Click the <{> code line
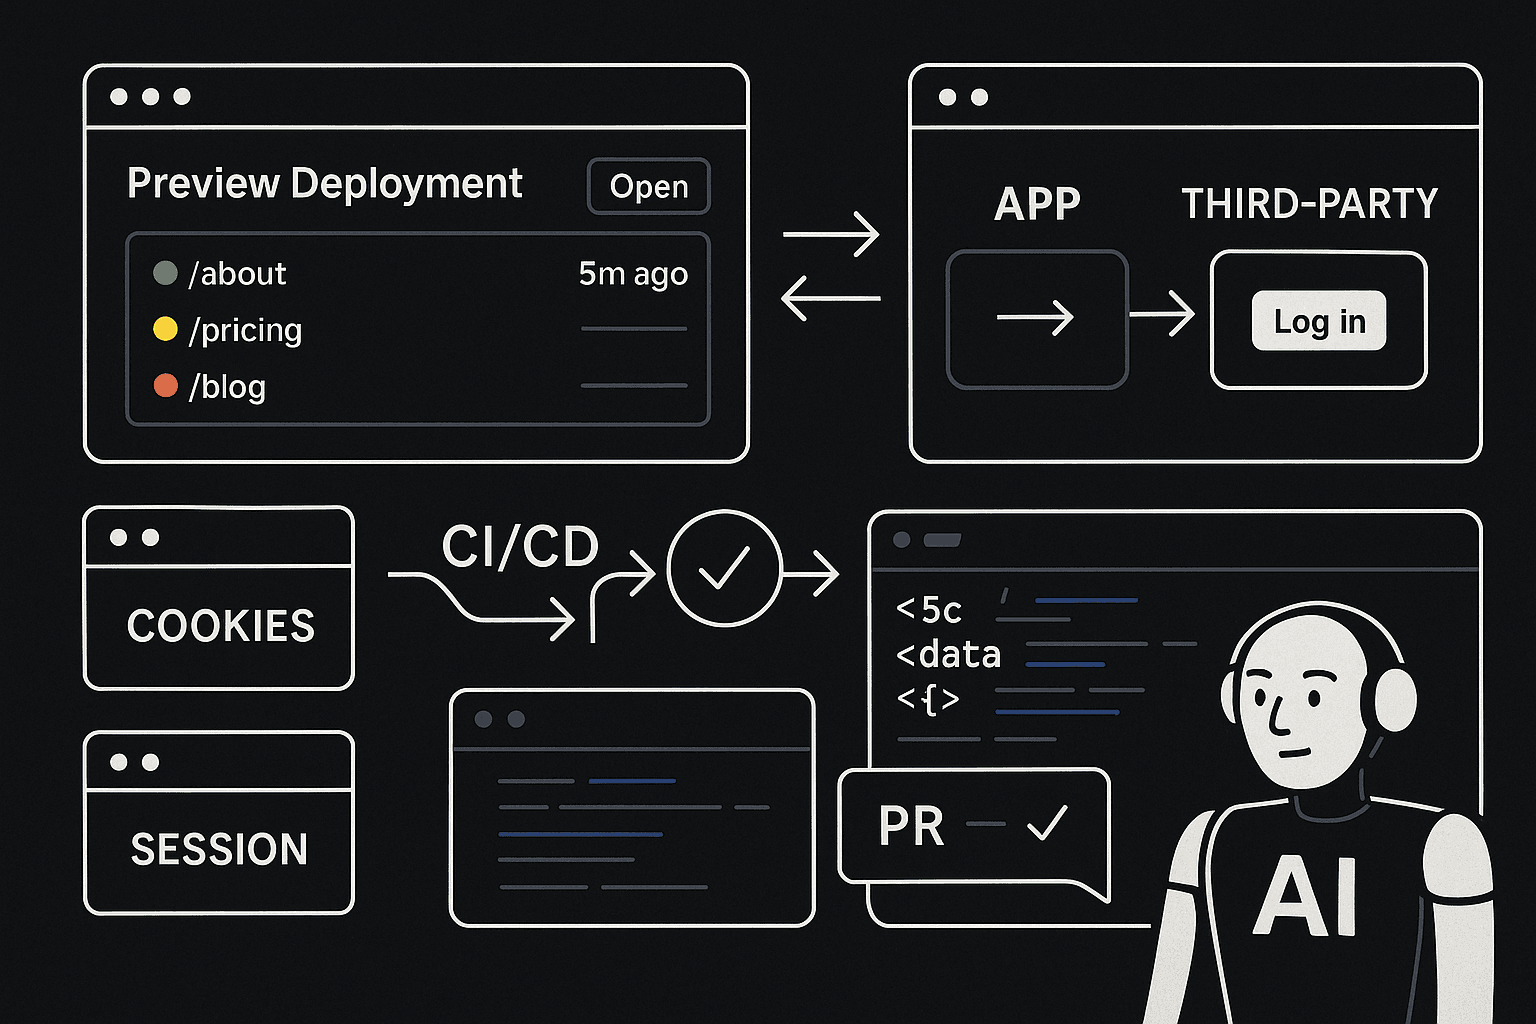The image size is (1536, 1024). [x=928, y=699]
